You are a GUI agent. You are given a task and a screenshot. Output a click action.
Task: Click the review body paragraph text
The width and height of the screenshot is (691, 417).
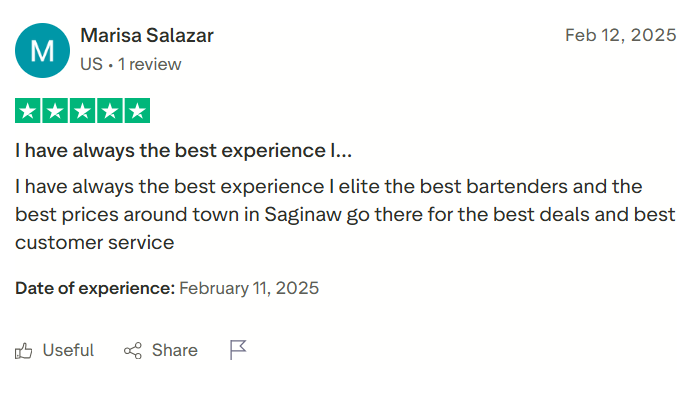(345, 214)
